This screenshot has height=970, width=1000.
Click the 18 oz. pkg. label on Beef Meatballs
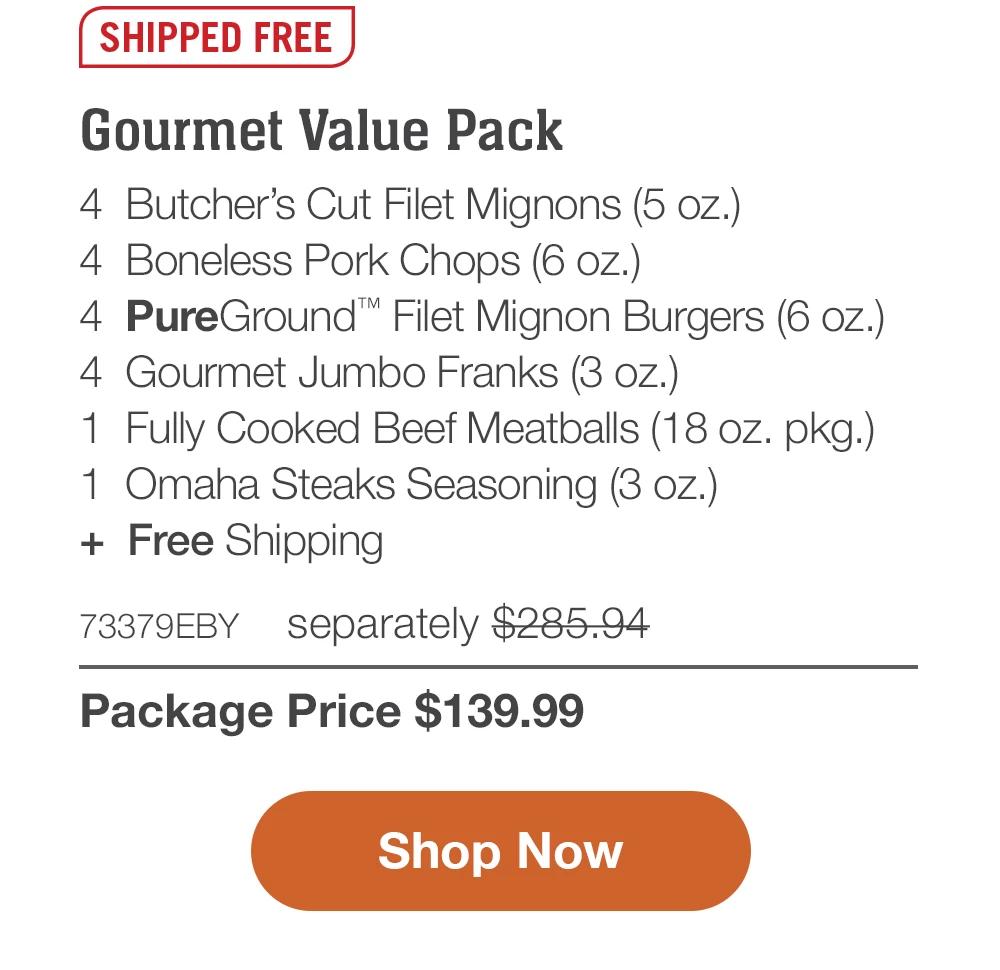(x=765, y=428)
